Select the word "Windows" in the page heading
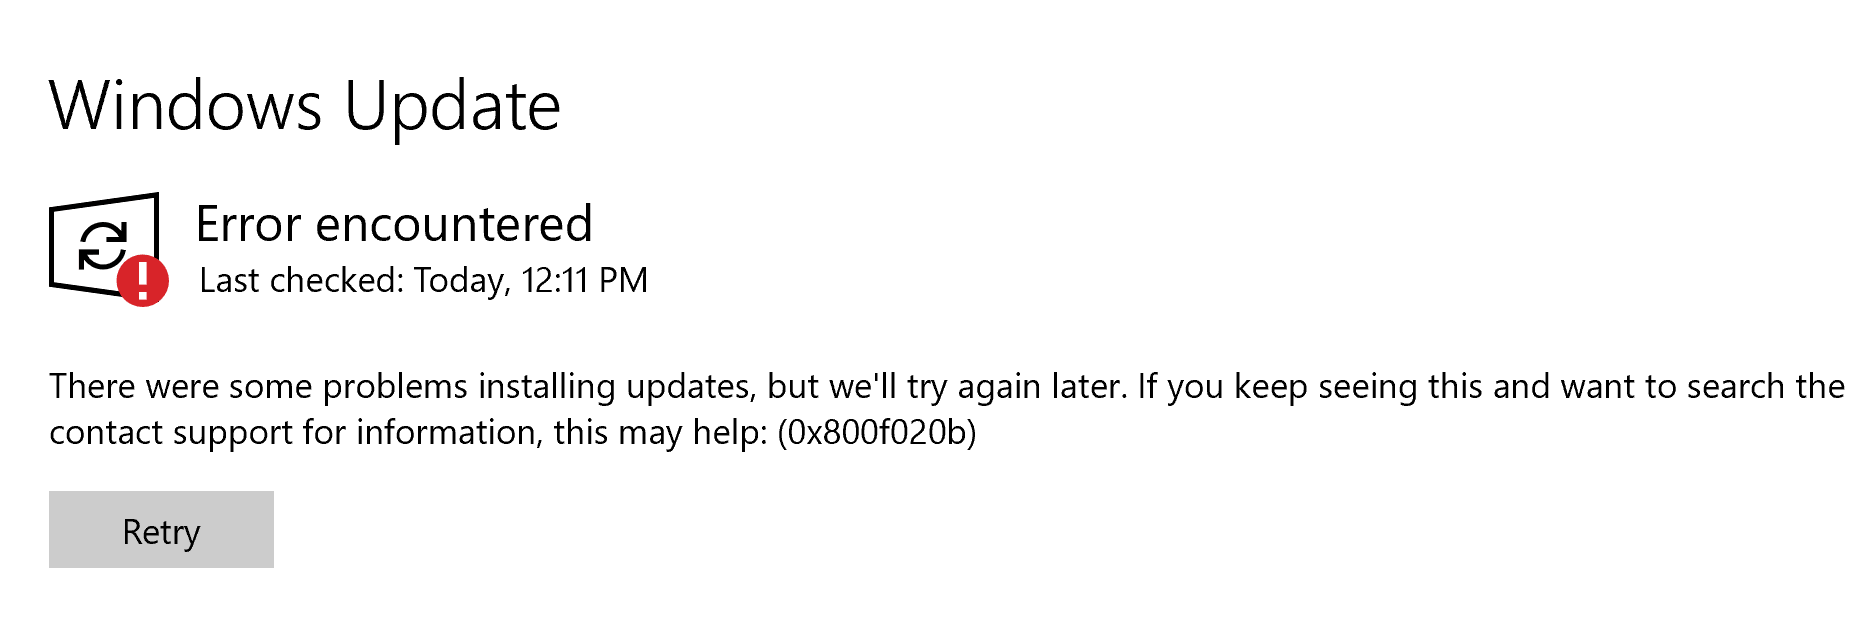The height and width of the screenshot is (624, 1851). (186, 106)
